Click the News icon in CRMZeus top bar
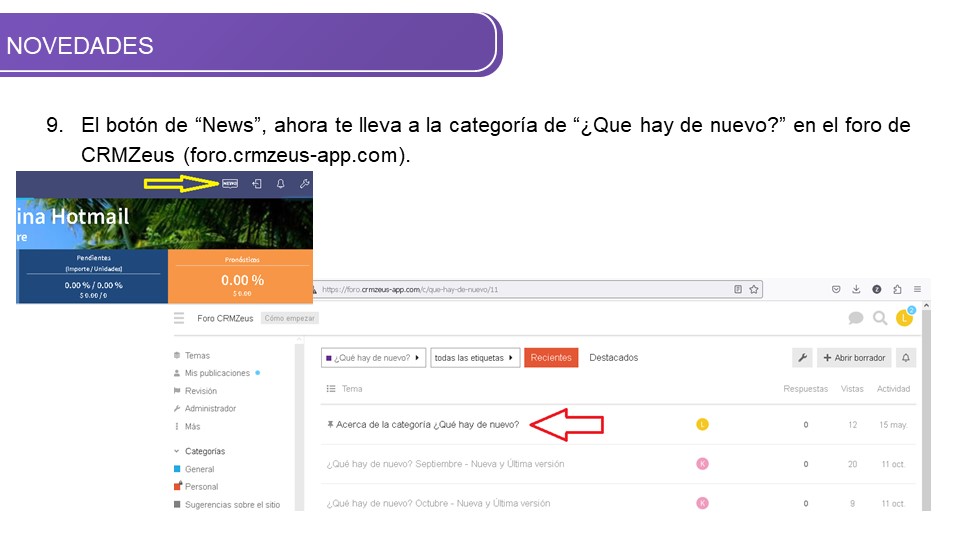Viewport: 960px width, 540px height. pos(230,184)
